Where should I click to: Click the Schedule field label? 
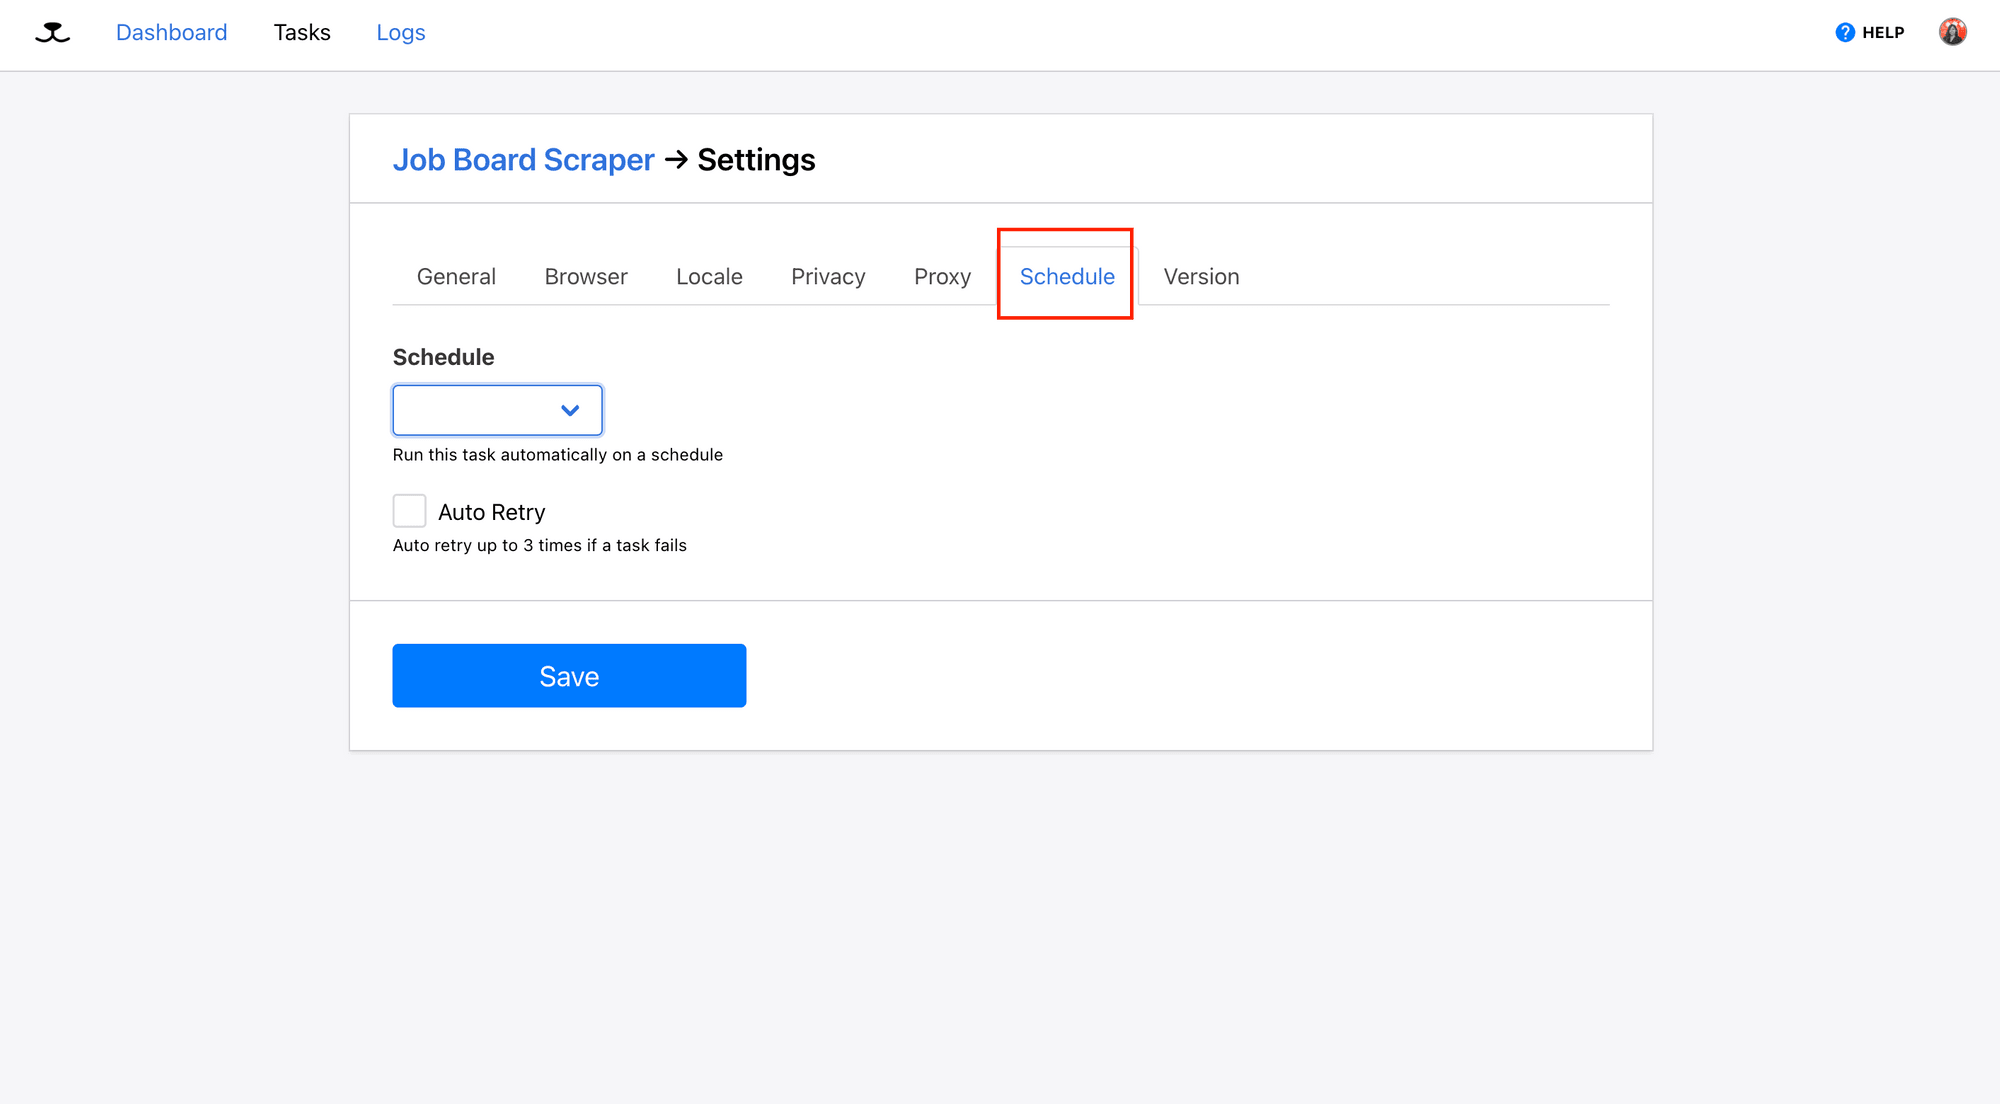[x=443, y=357]
